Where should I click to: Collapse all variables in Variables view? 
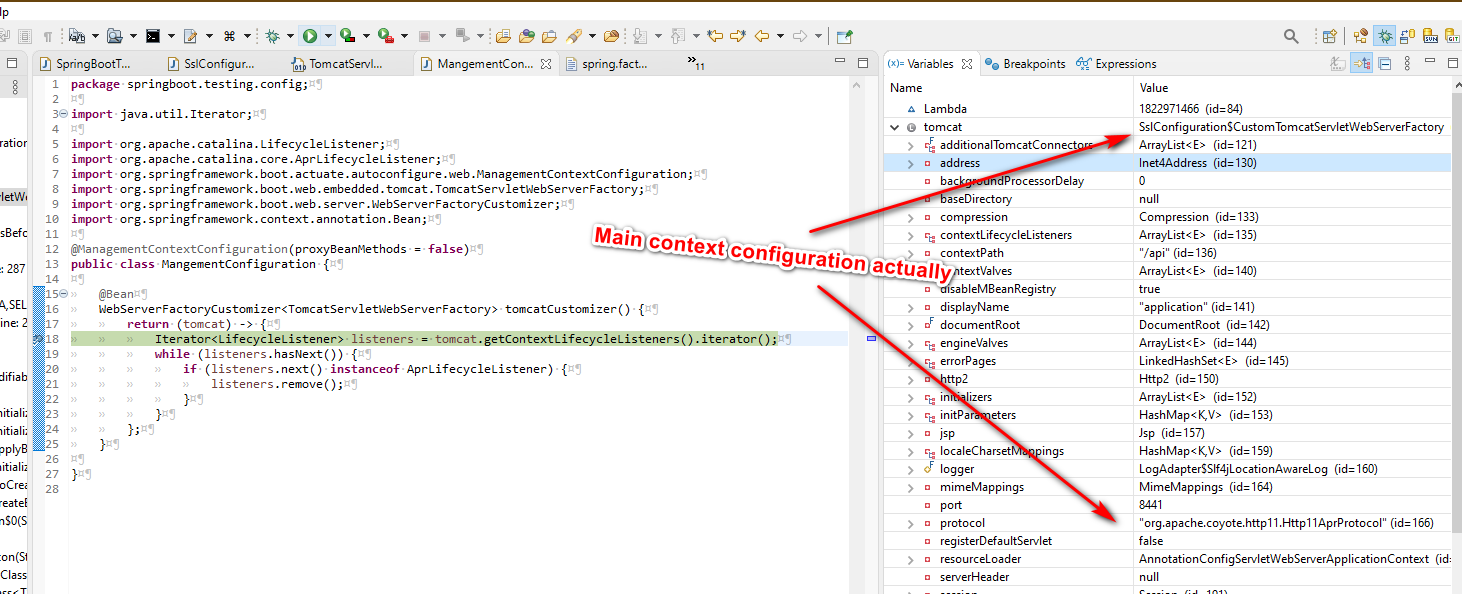tap(1385, 64)
